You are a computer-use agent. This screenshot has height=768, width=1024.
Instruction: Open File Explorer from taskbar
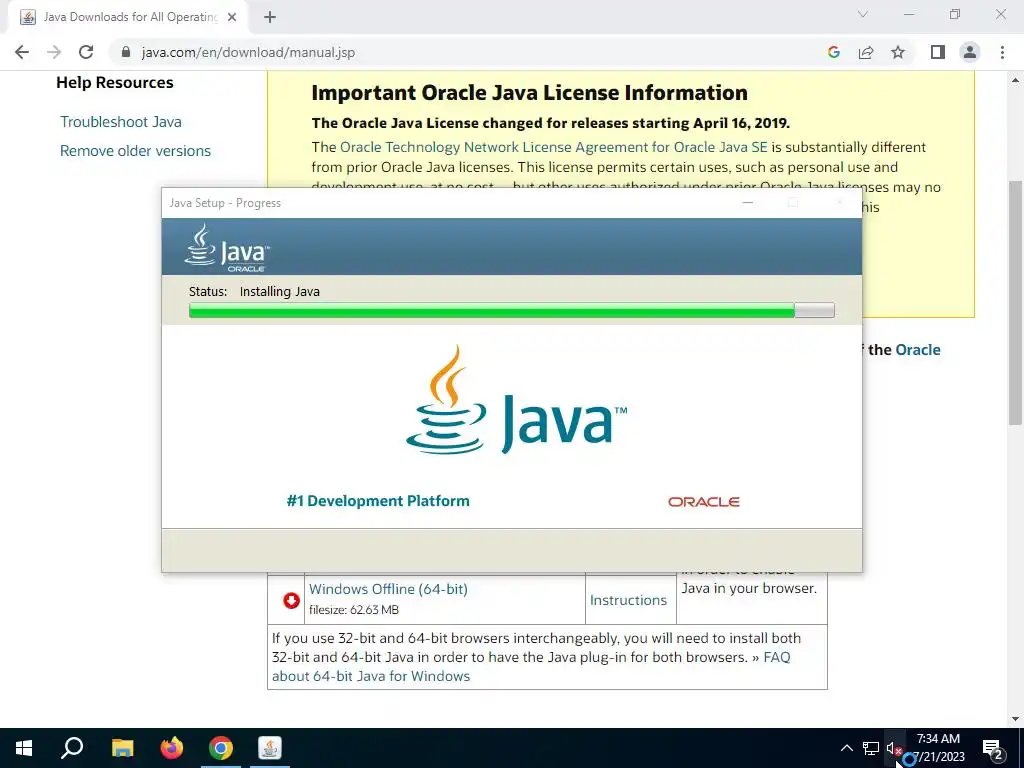click(122, 748)
